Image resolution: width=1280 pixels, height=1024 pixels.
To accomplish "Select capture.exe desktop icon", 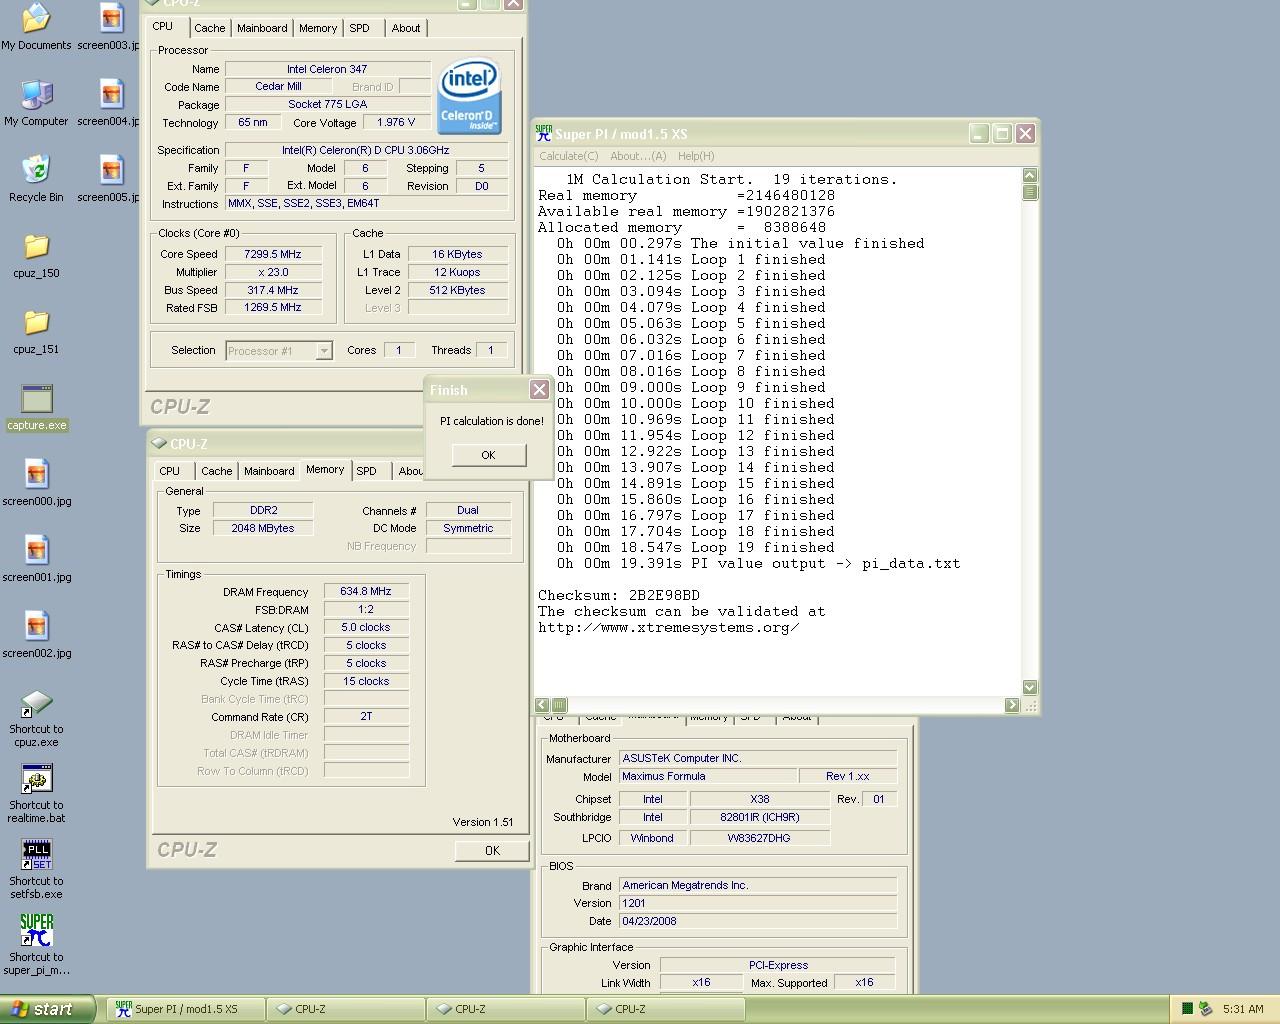I will (36, 407).
